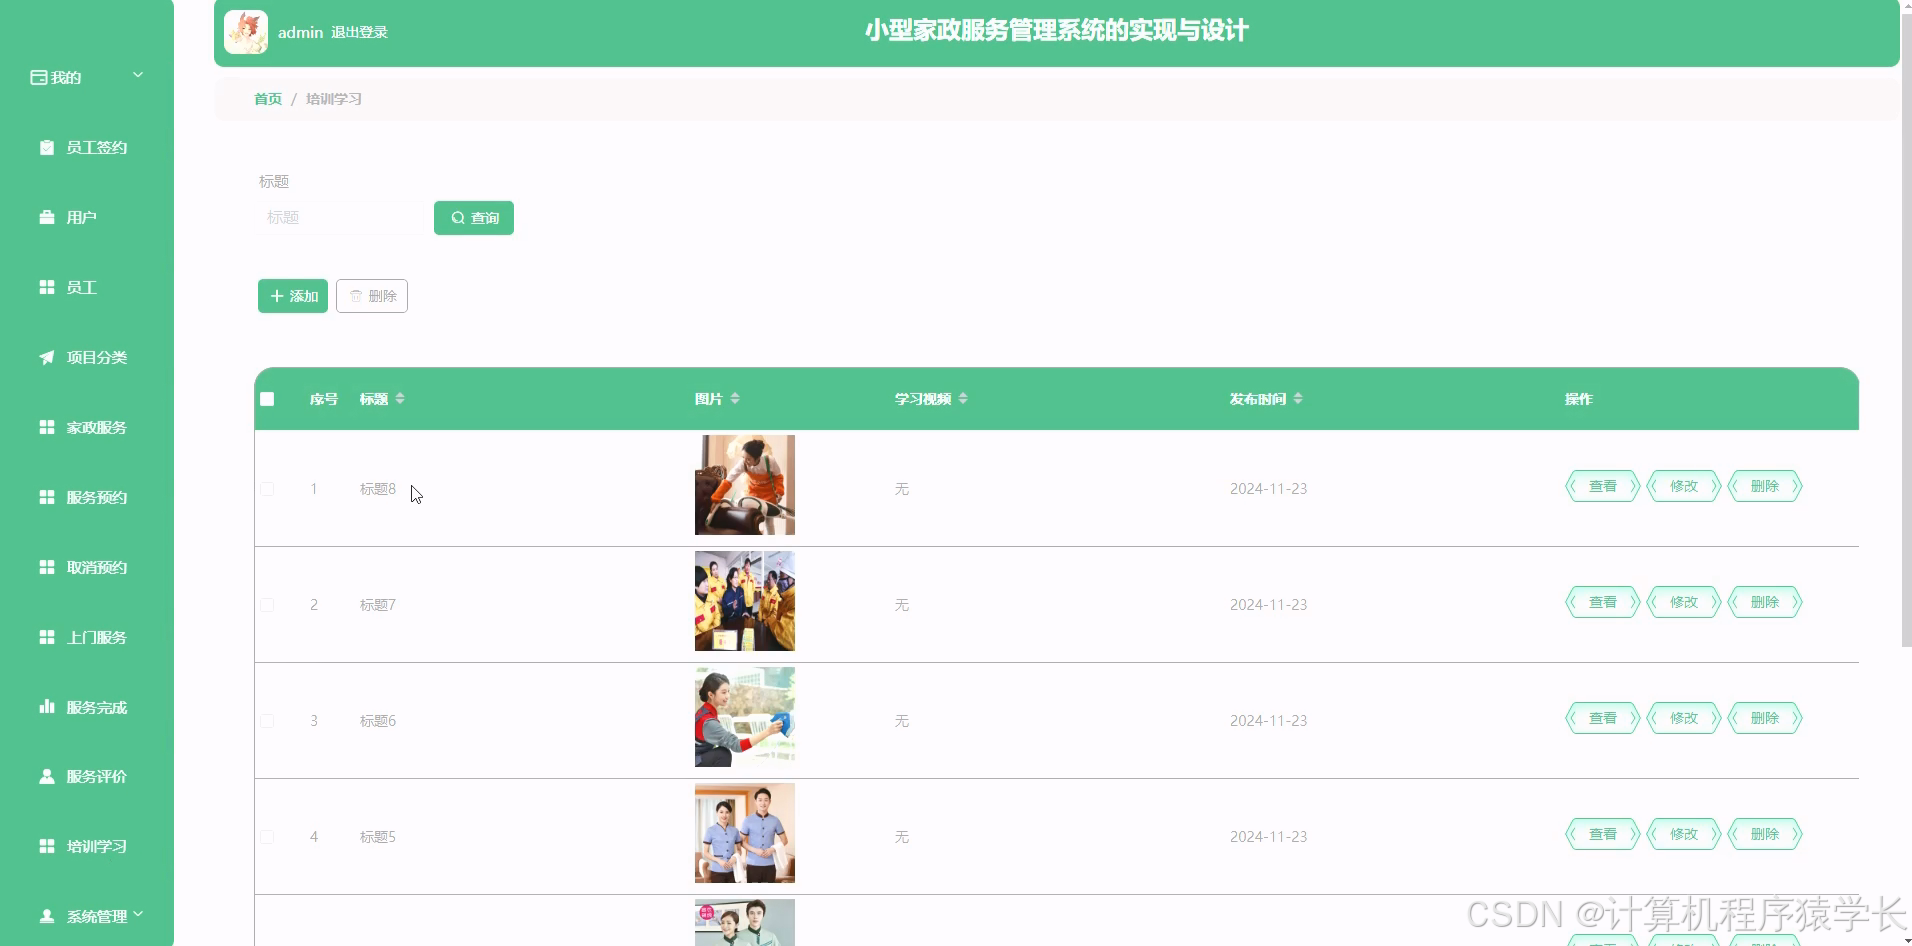Click the admin avatar image

[x=246, y=32]
